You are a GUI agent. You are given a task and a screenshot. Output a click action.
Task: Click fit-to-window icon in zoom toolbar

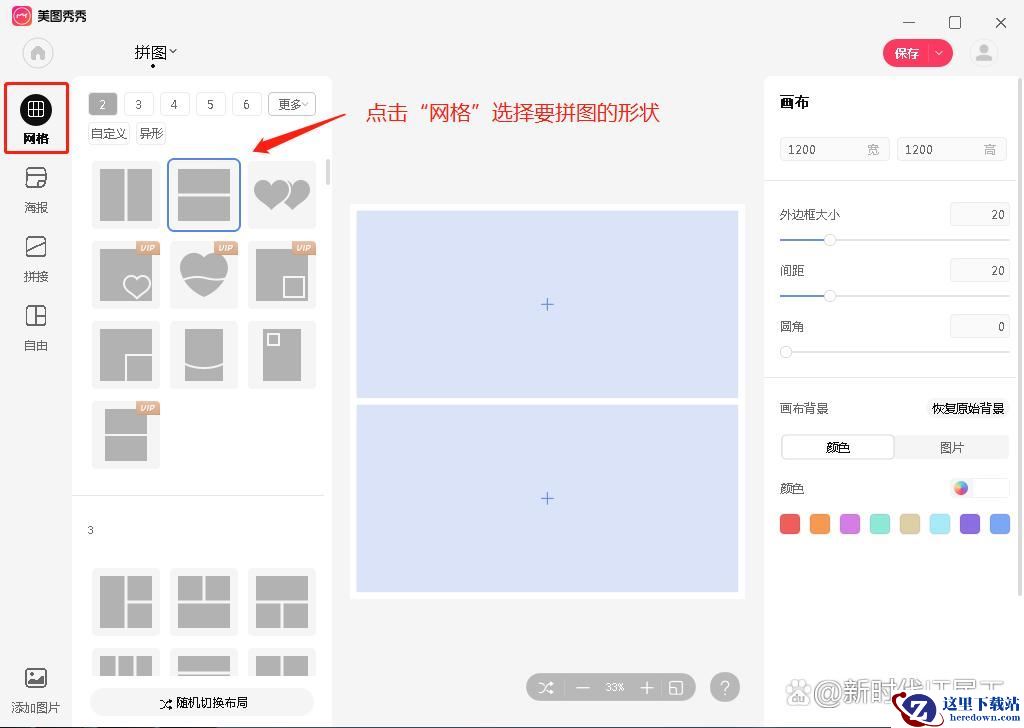pyautogui.click(x=677, y=688)
